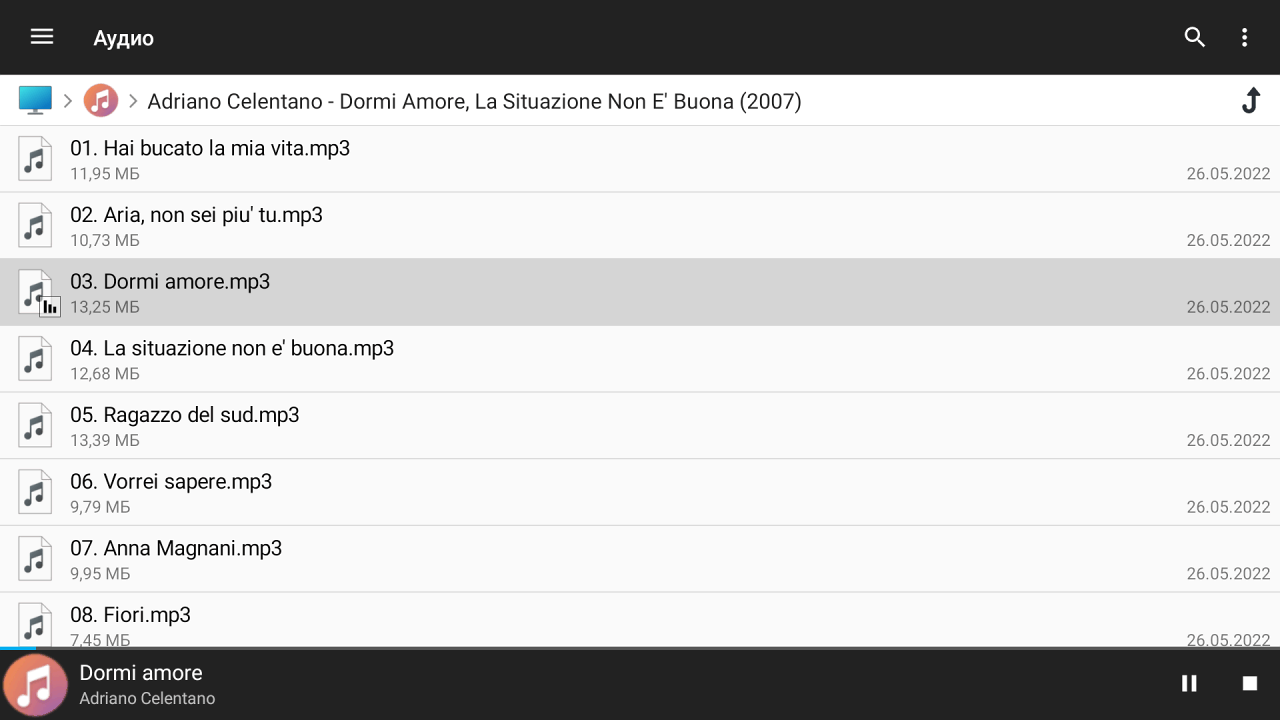Viewport: 1280px width, 720px height.
Task: Click the music library breadcrumb icon
Action: [100, 100]
